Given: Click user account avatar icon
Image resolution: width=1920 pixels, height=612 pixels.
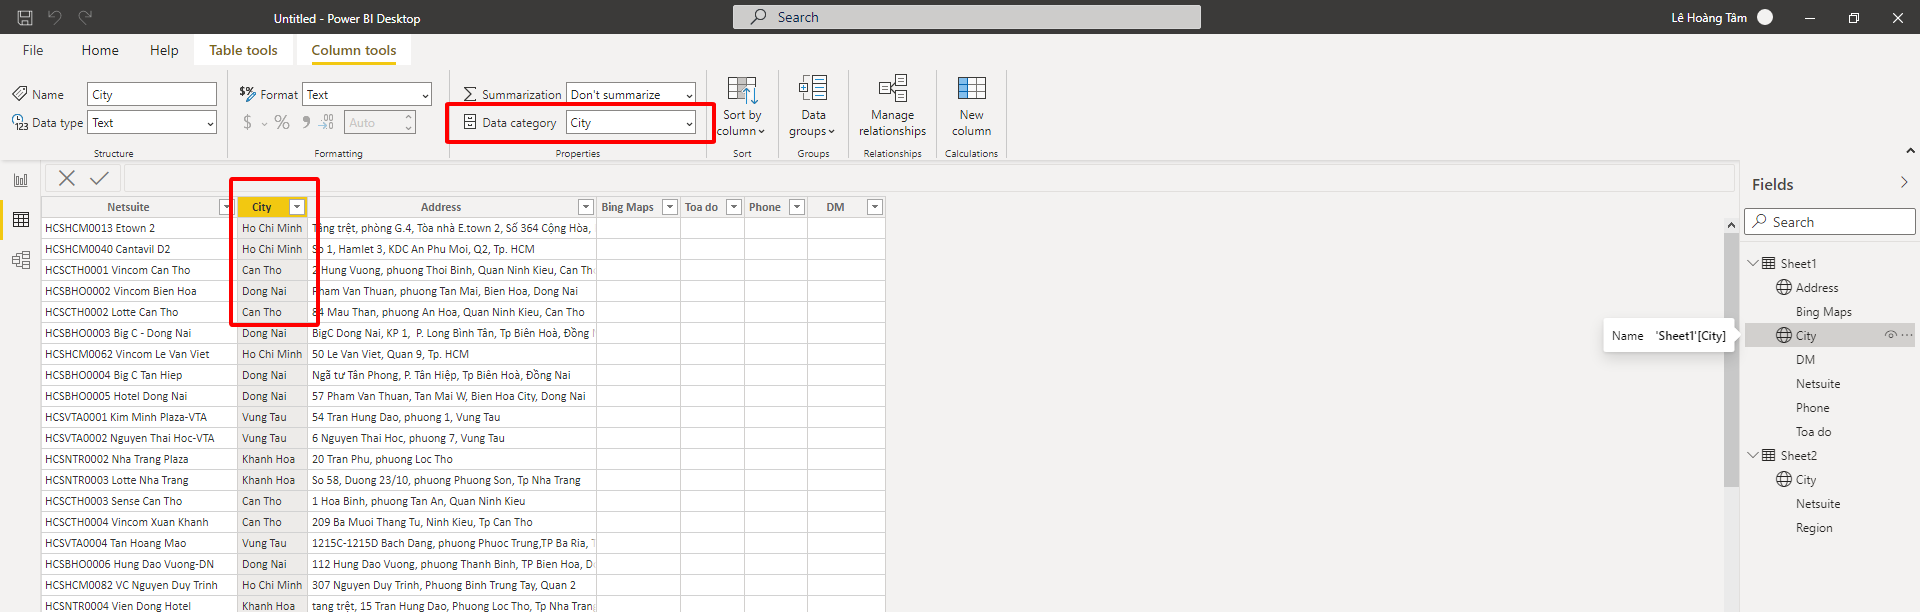Looking at the screenshot, I should (x=1765, y=17).
